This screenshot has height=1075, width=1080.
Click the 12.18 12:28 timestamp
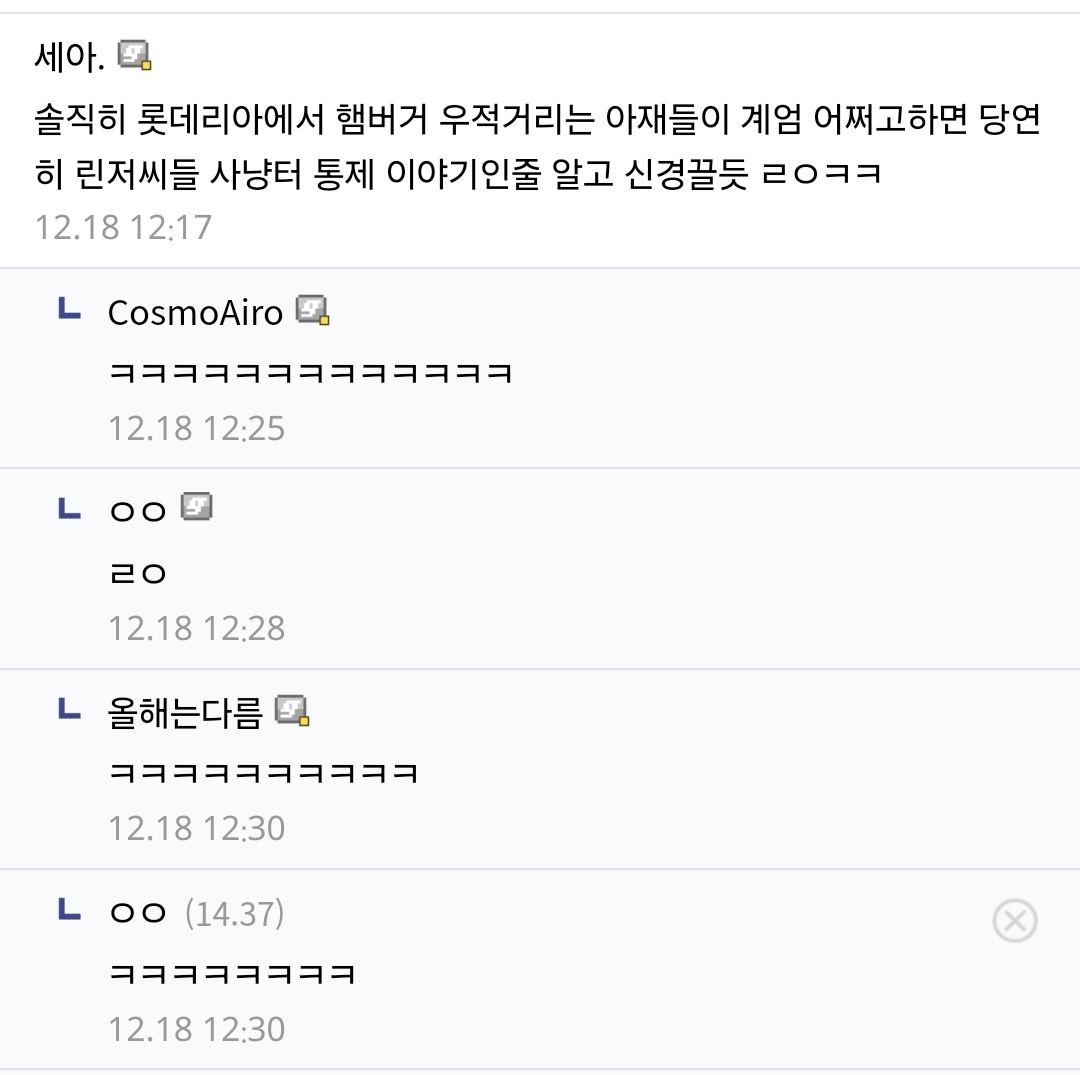(197, 628)
